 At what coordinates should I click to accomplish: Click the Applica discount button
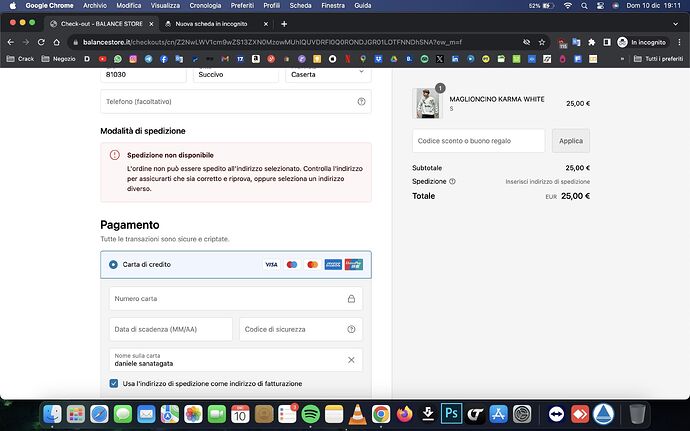click(x=571, y=141)
